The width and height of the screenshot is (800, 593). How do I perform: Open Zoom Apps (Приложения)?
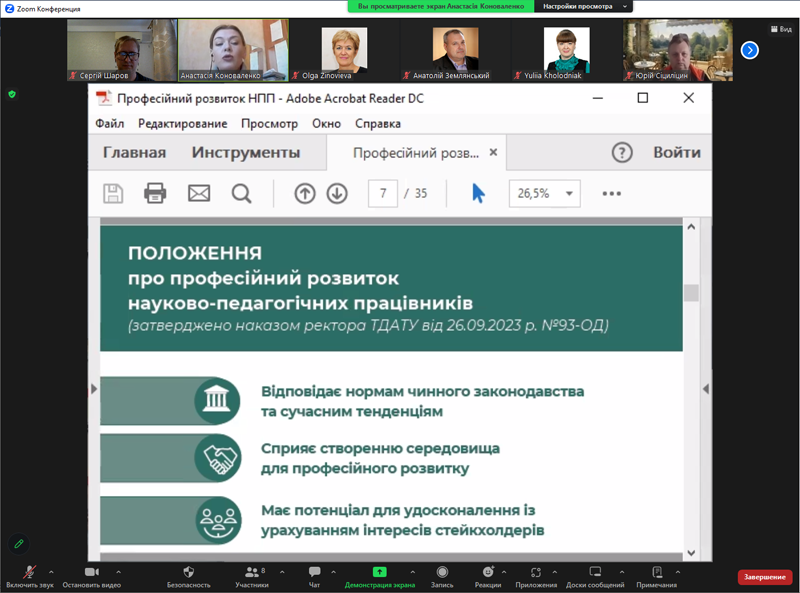point(536,577)
